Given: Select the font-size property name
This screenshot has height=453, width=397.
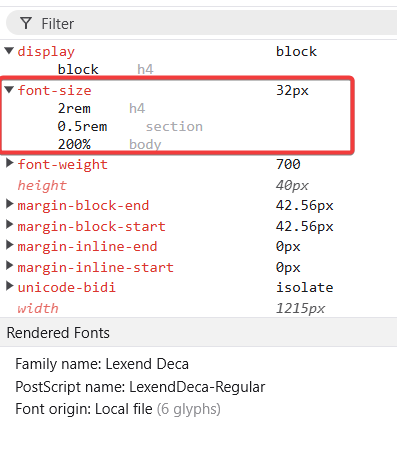Looking at the screenshot, I should (x=55, y=90).
